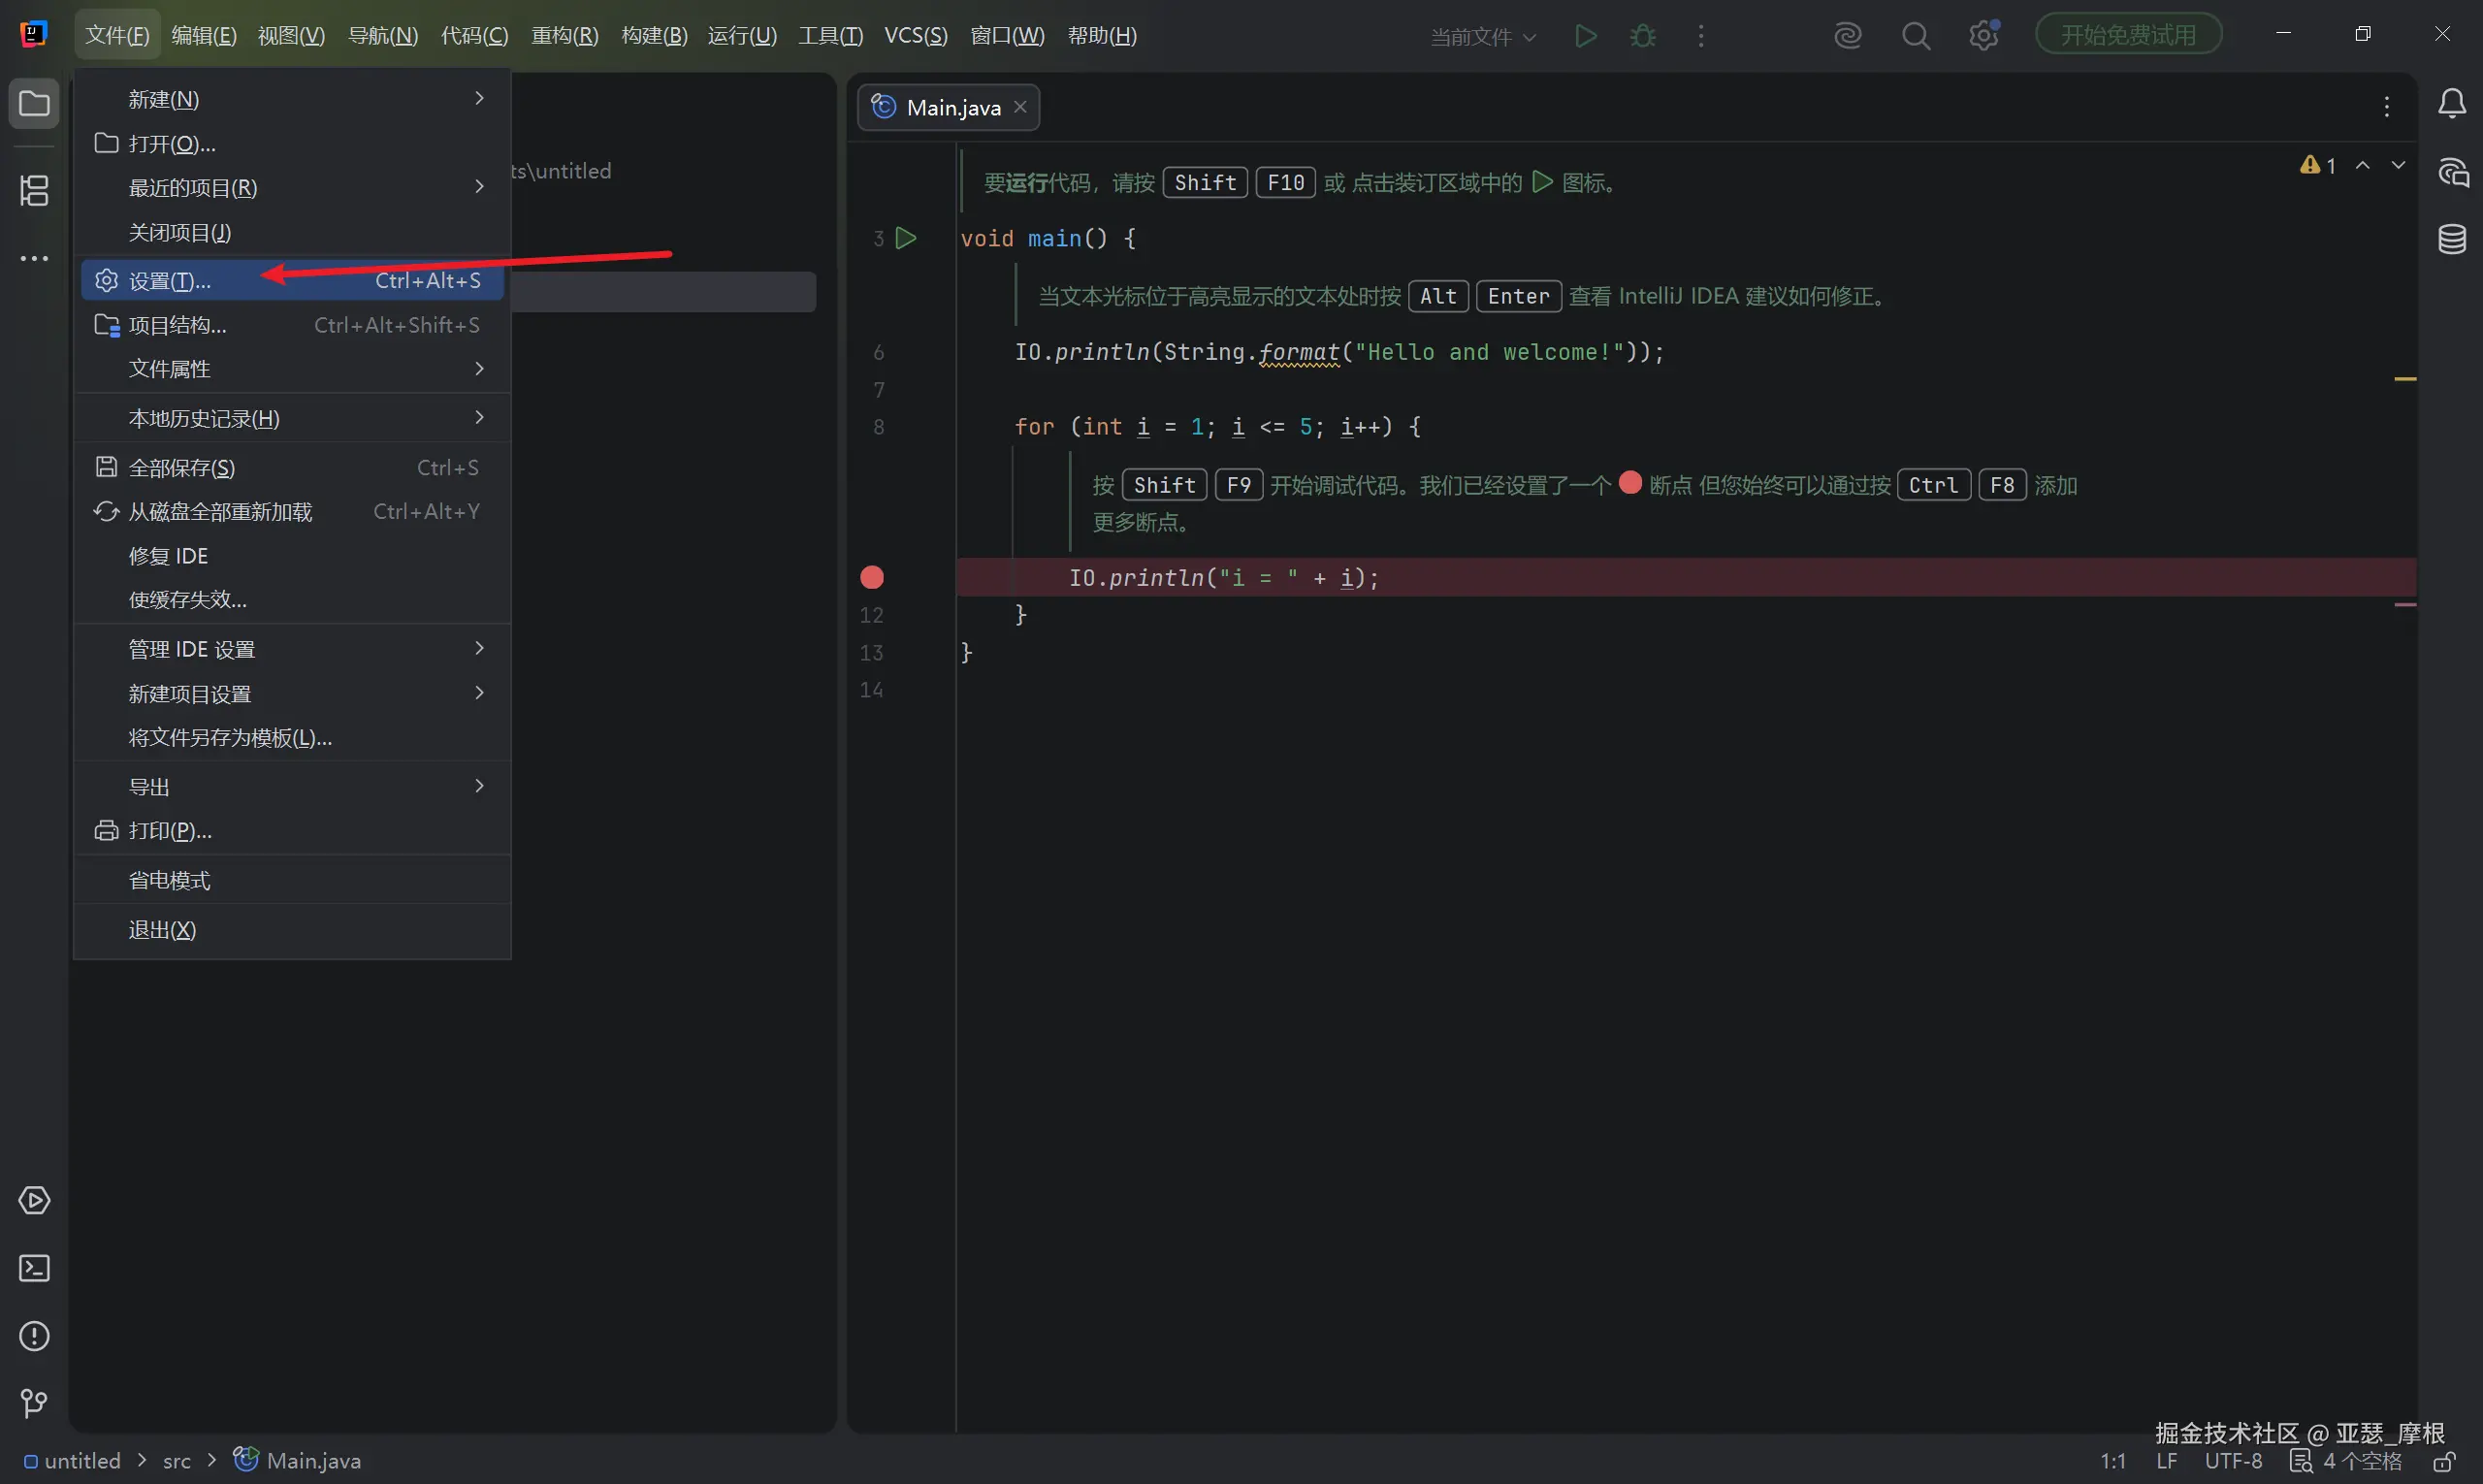Select 将文件另存为模板(L)... entry
Image resolution: width=2483 pixels, height=1484 pixels.
pos(292,737)
